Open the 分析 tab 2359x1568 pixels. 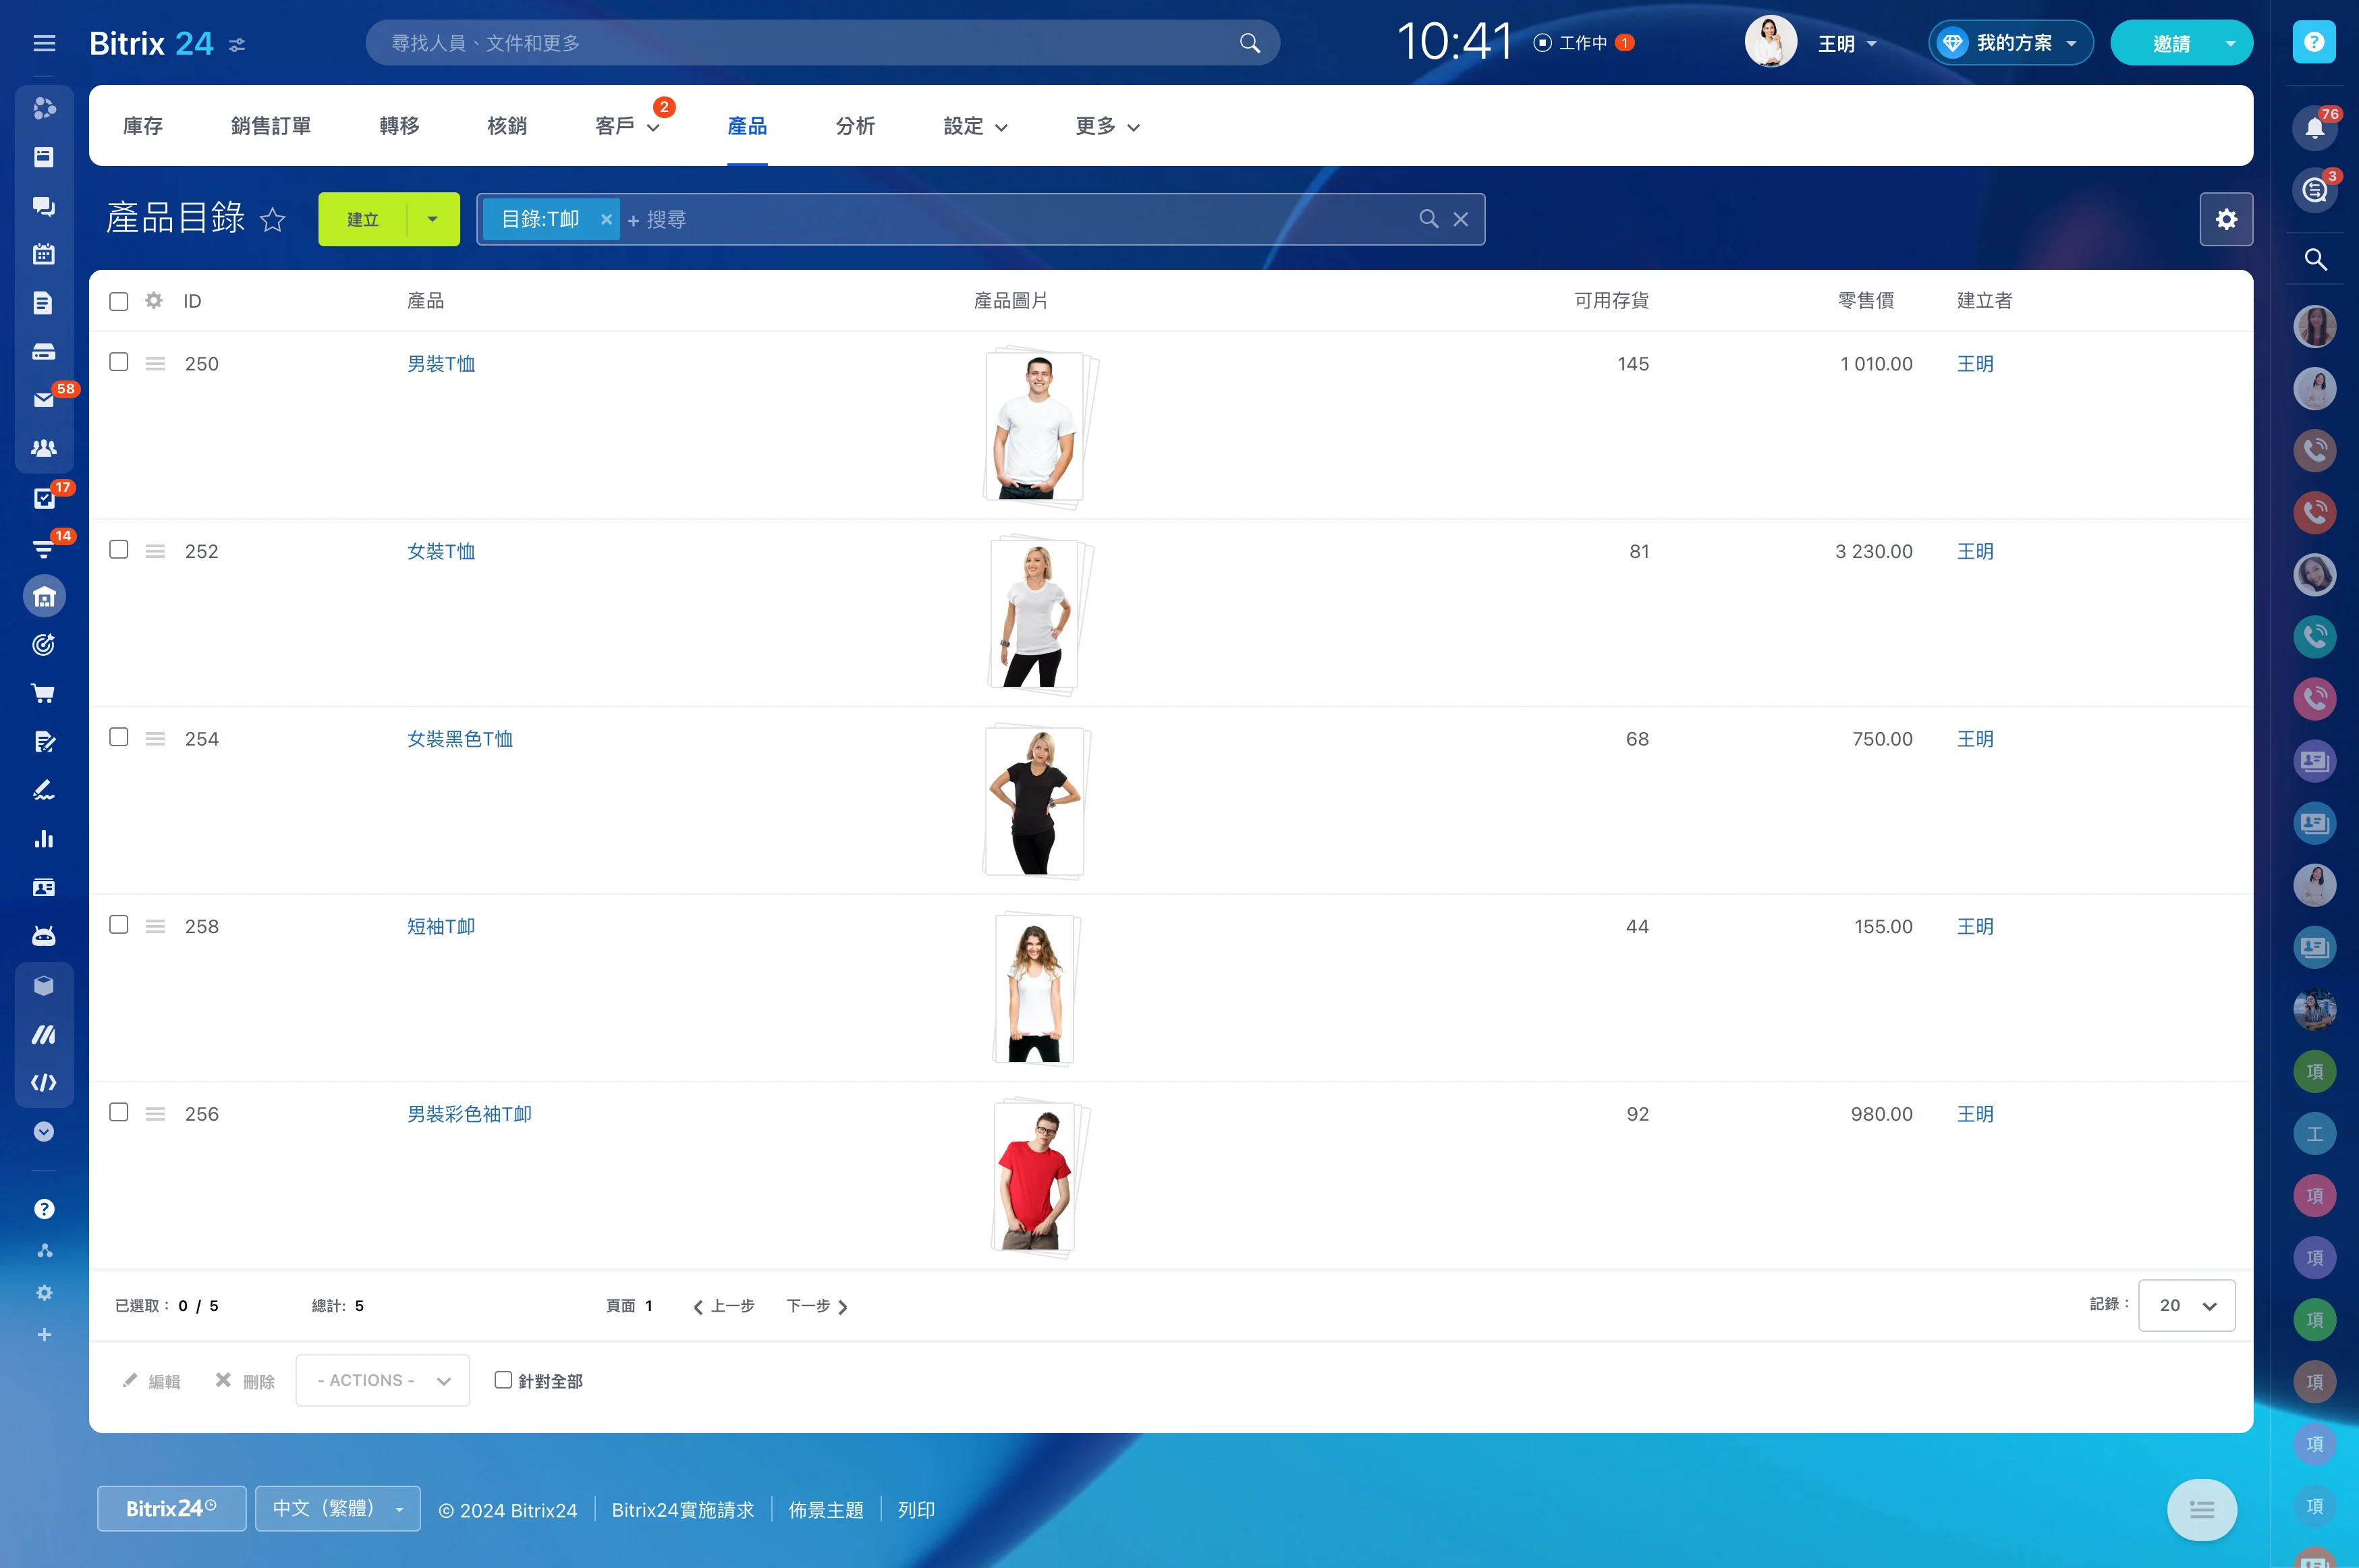click(x=855, y=126)
